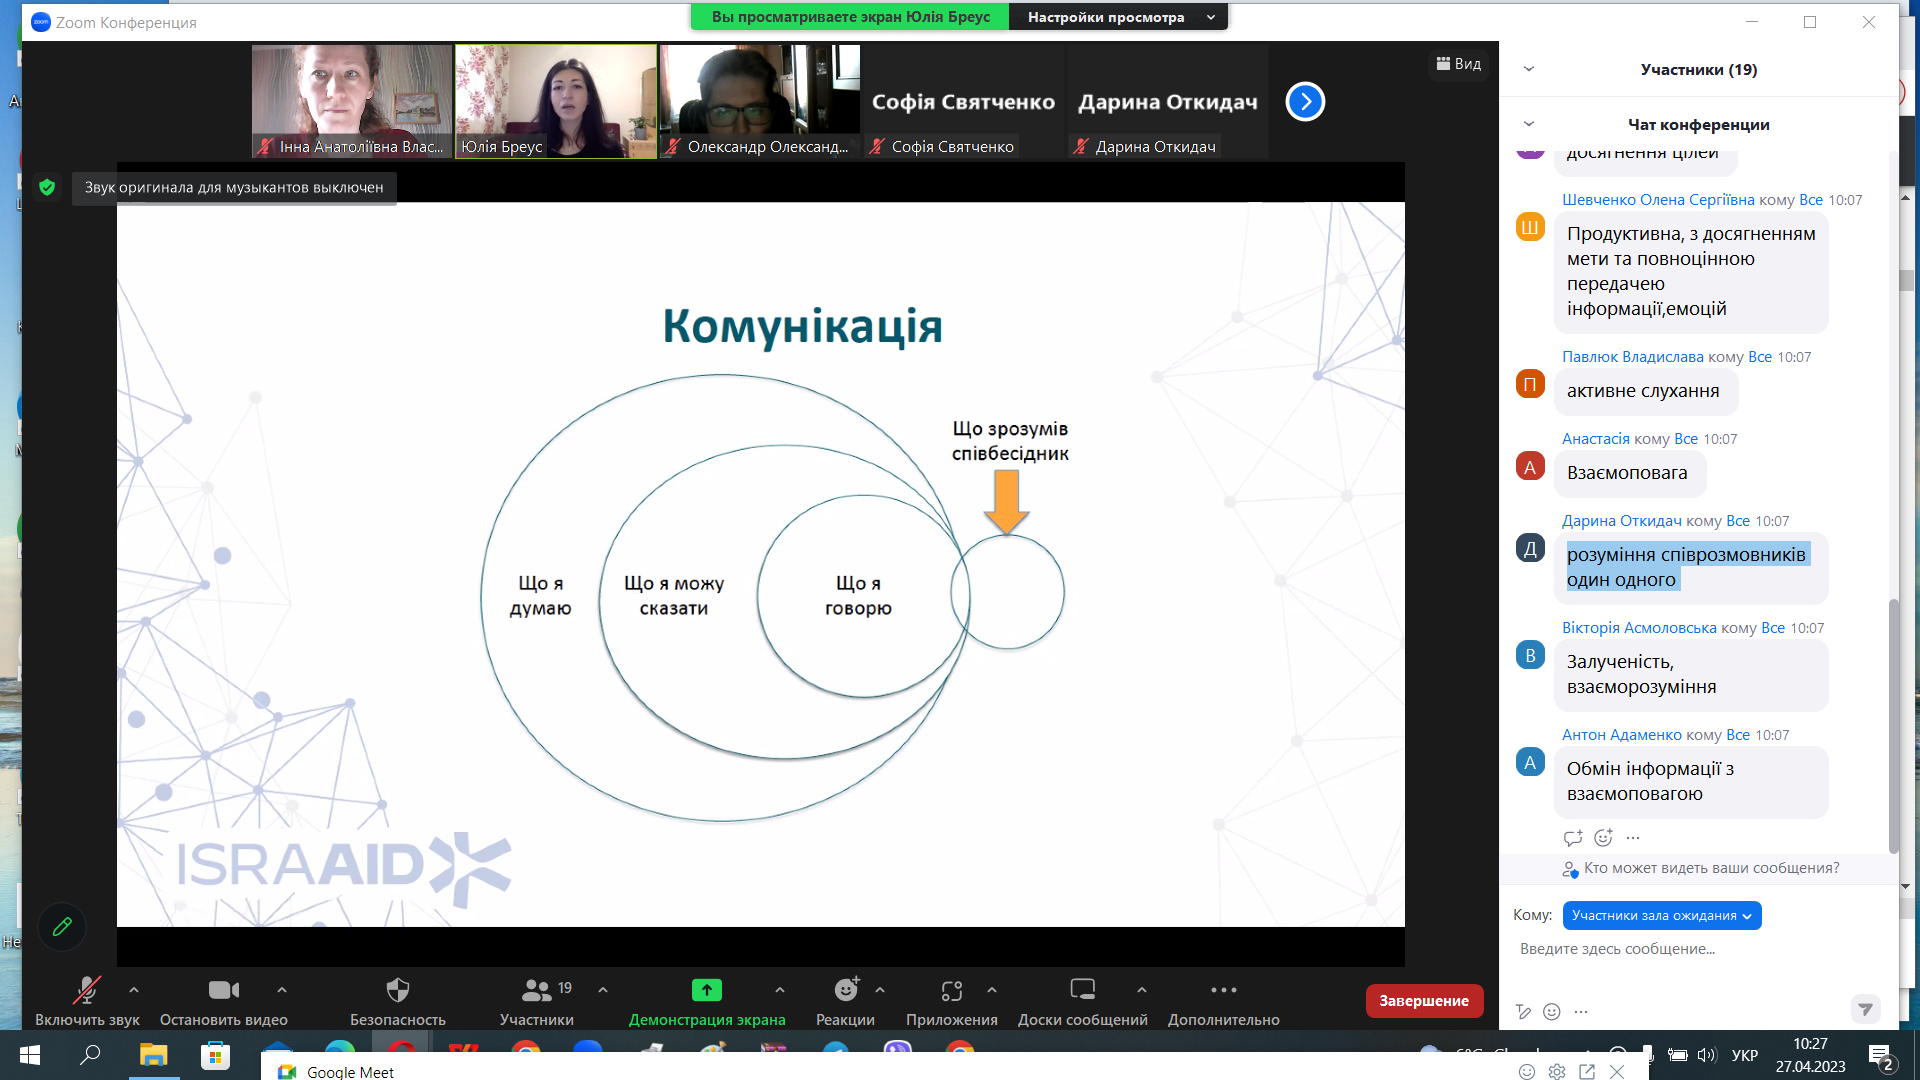
Task: Open the More (Дополнительно) options
Action: [1223, 991]
